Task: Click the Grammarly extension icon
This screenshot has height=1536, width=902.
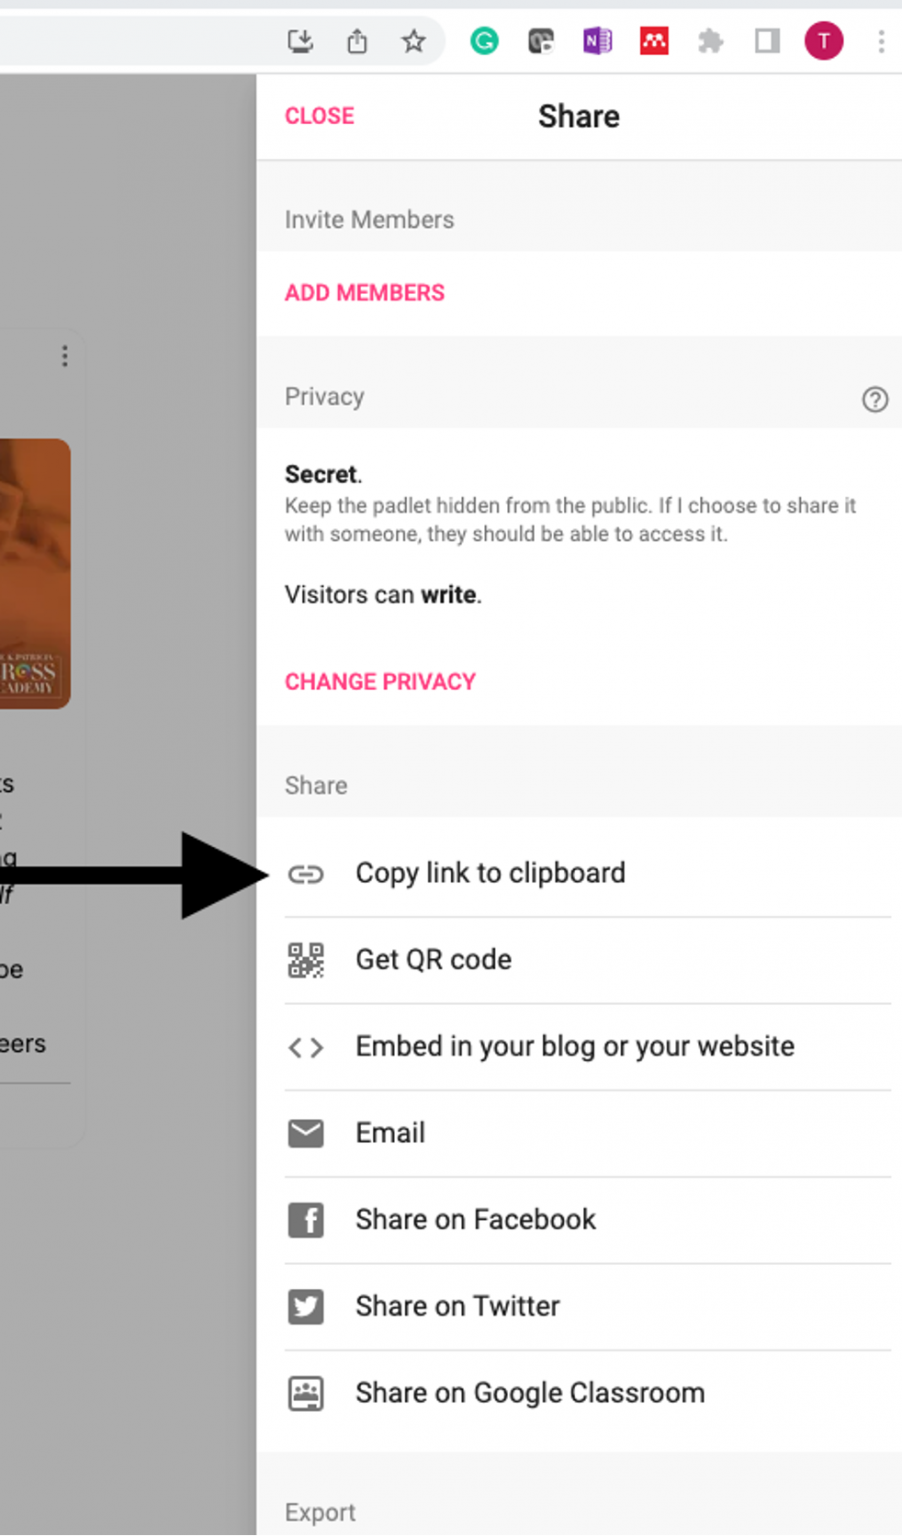Action: click(x=484, y=41)
